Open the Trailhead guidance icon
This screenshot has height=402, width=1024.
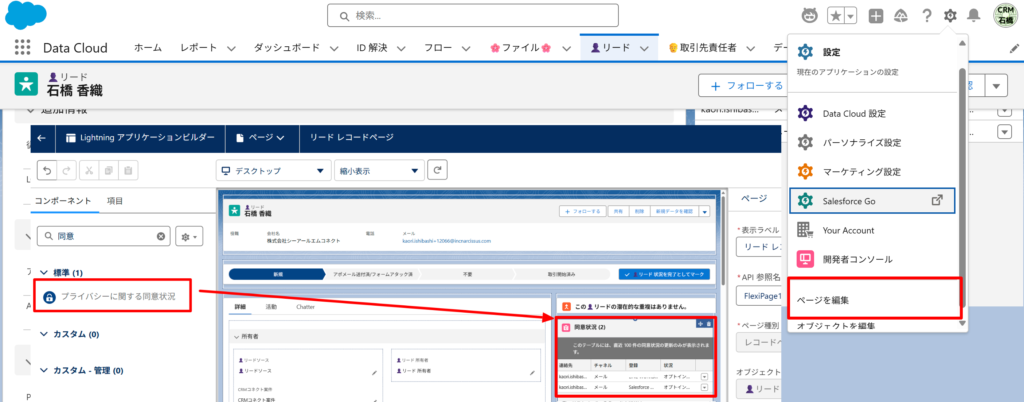tap(901, 16)
